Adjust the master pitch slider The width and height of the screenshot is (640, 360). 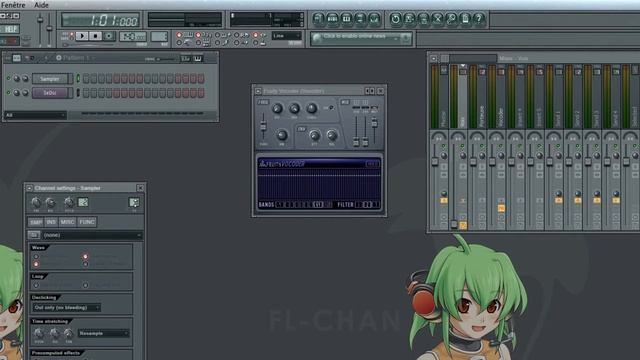[49, 29]
